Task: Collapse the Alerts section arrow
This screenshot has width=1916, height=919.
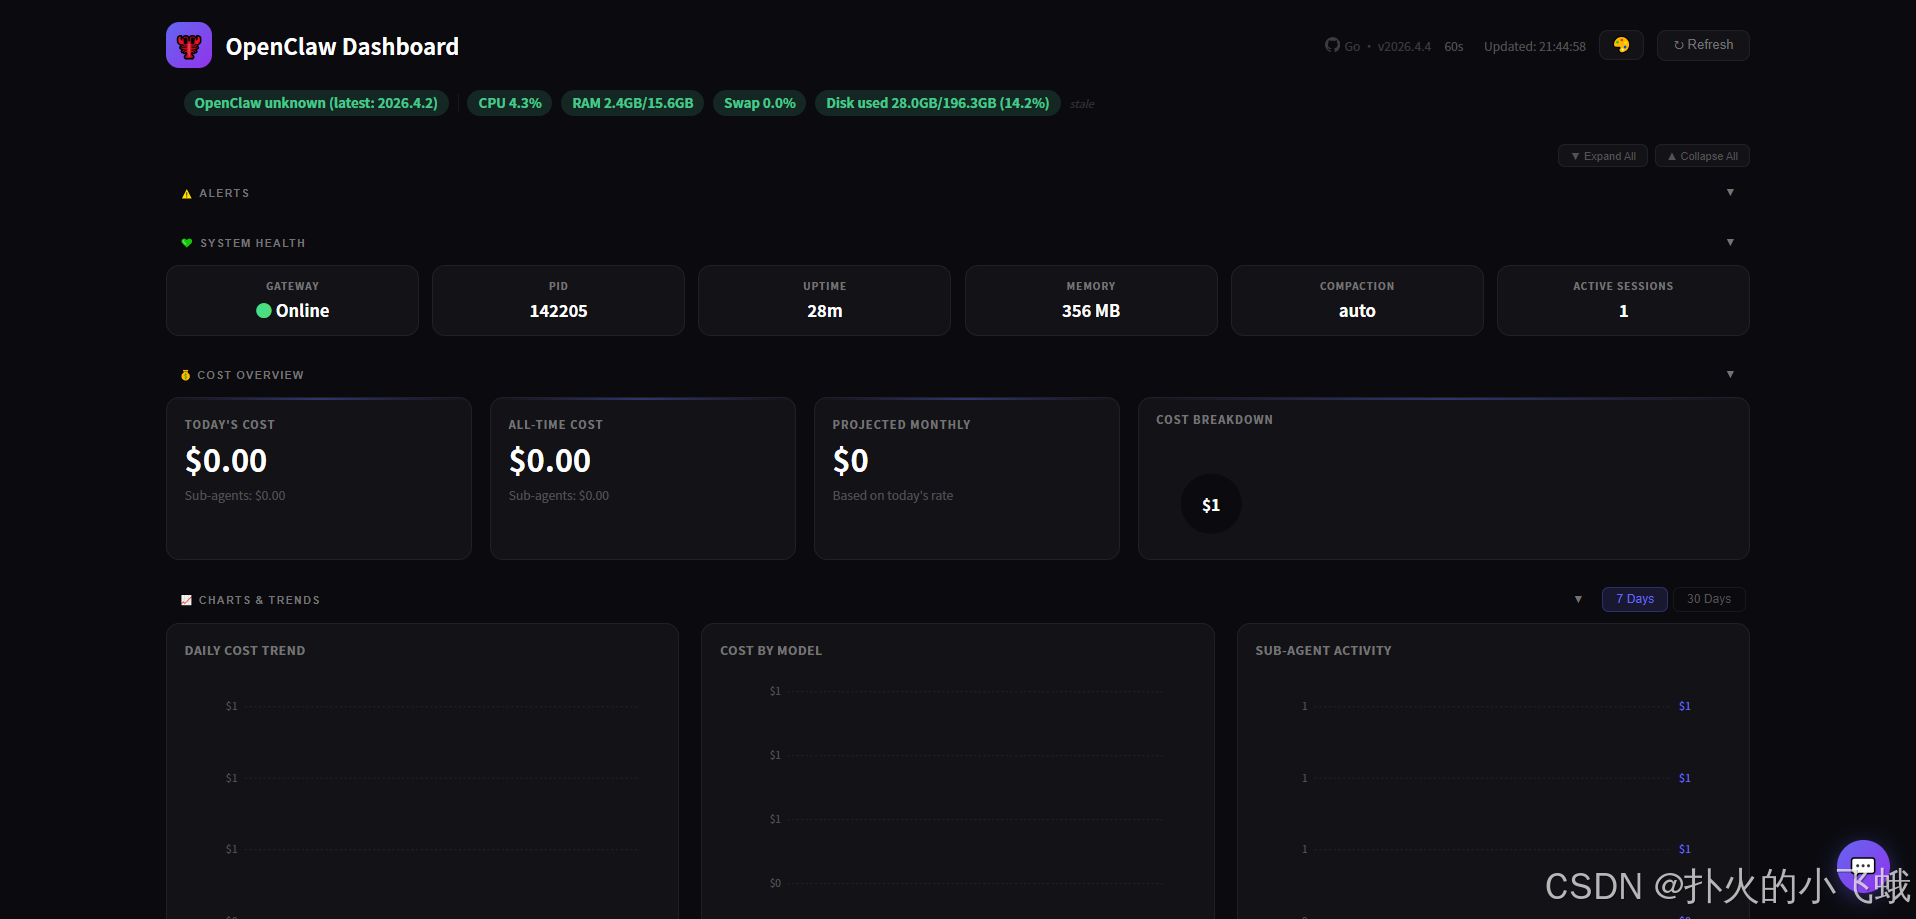Action: click(x=1730, y=192)
